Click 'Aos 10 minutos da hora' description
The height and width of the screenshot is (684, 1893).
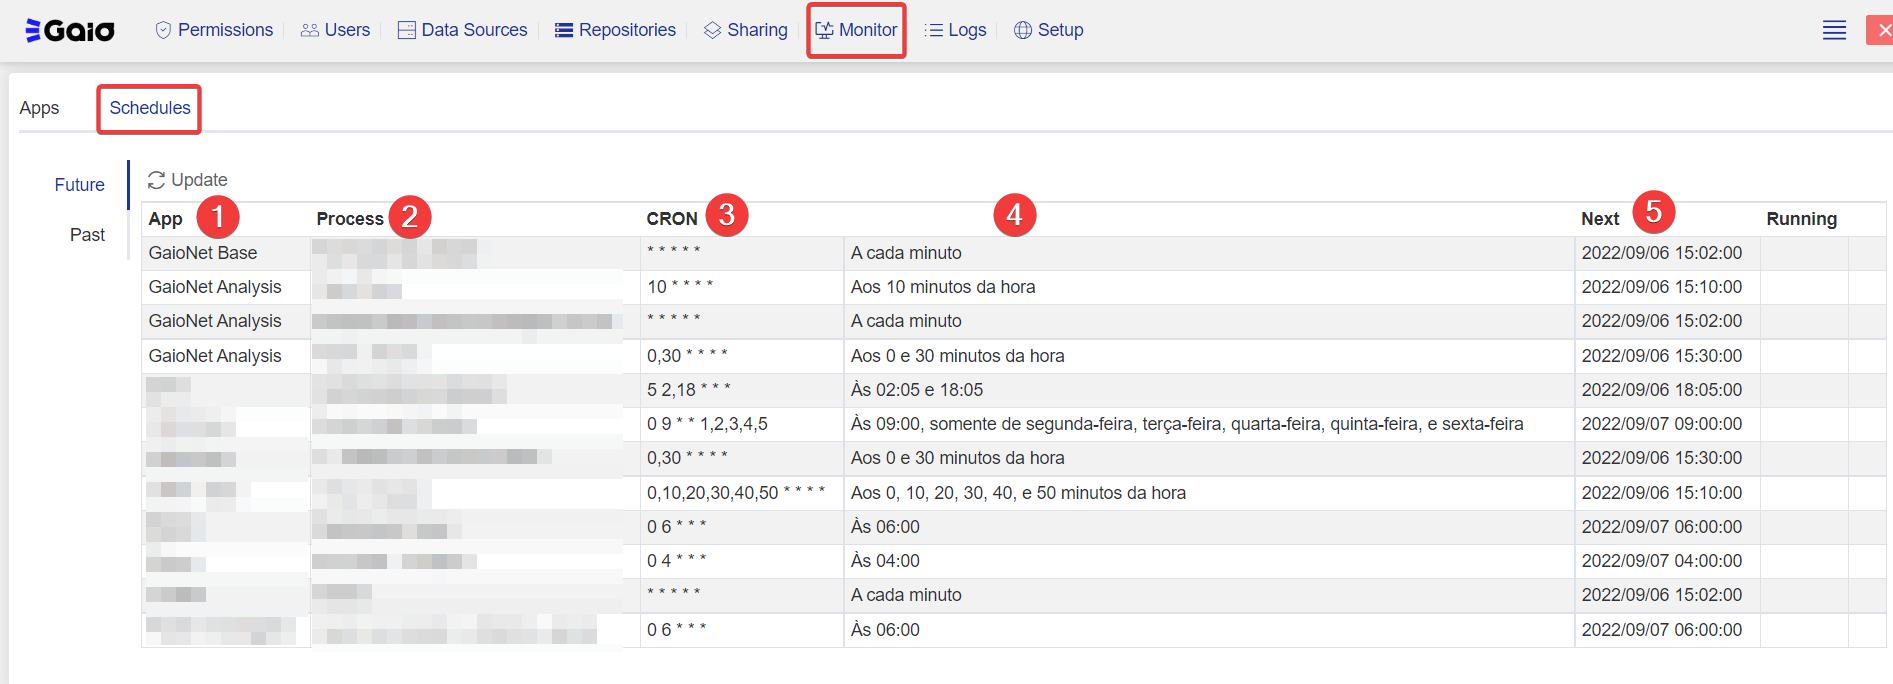pyautogui.click(x=943, y=287)
